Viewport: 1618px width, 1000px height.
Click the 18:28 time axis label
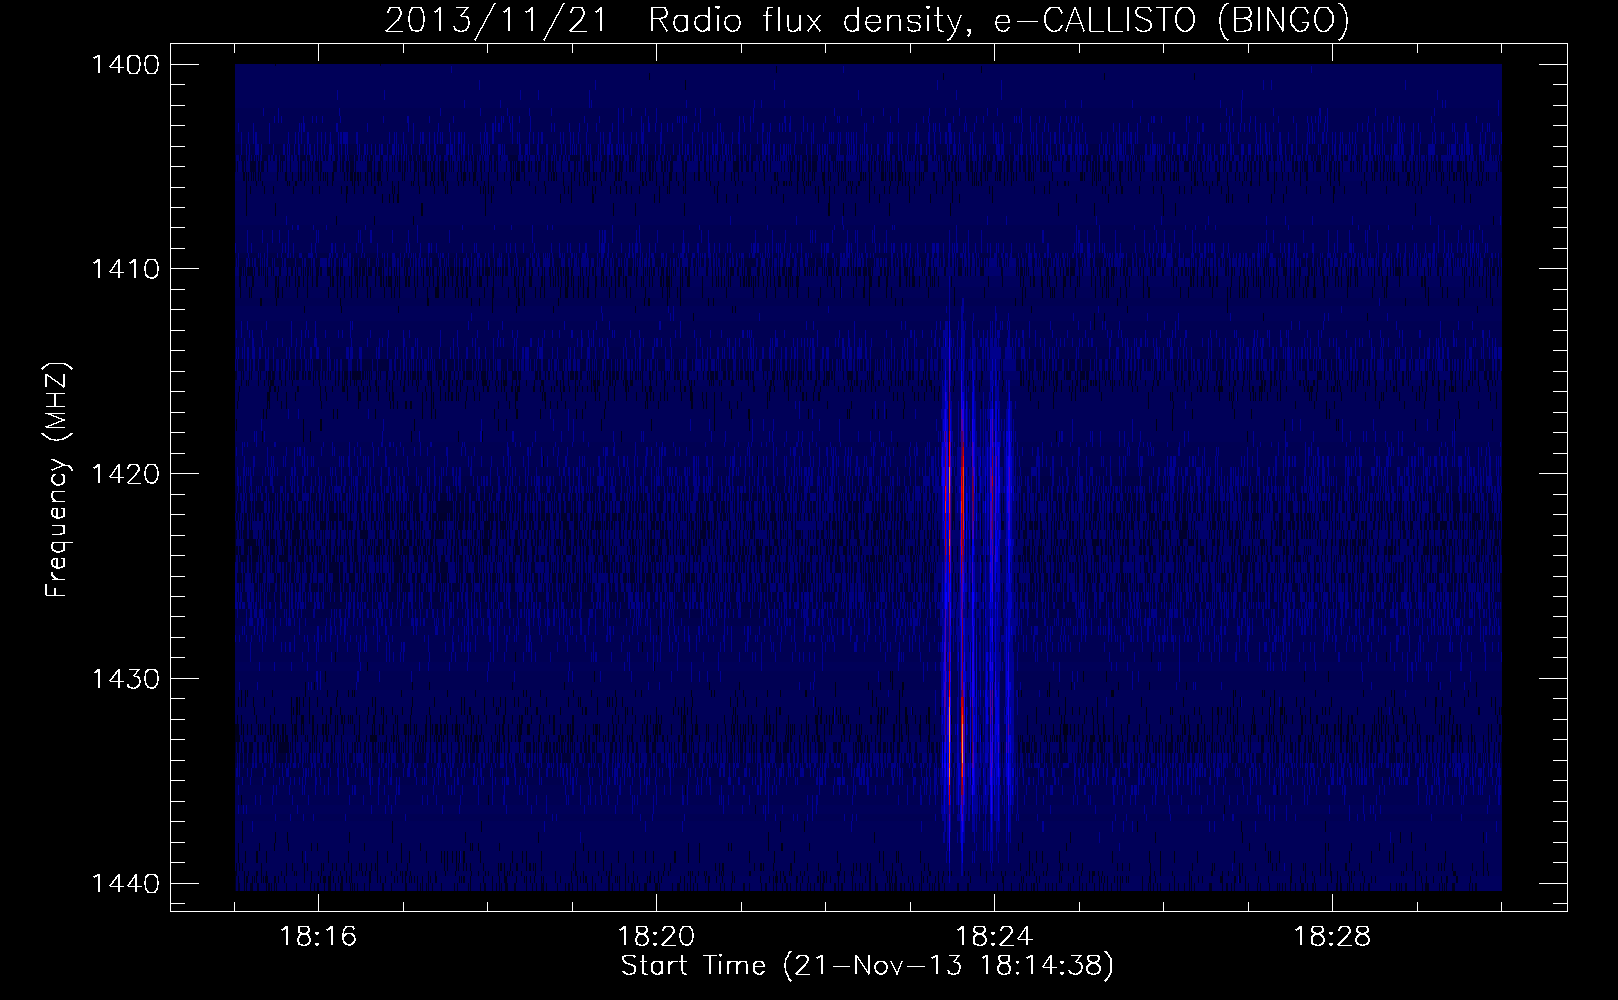tap(1333, 937)
